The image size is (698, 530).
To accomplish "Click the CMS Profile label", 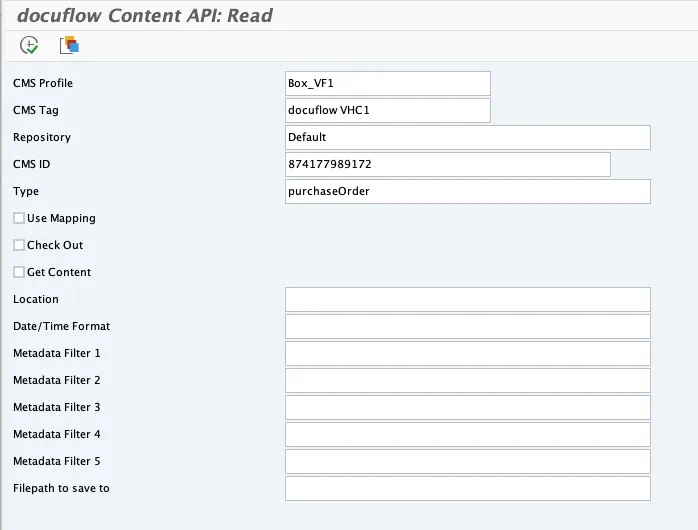I will pyautogui.click(x=43, y=83).
